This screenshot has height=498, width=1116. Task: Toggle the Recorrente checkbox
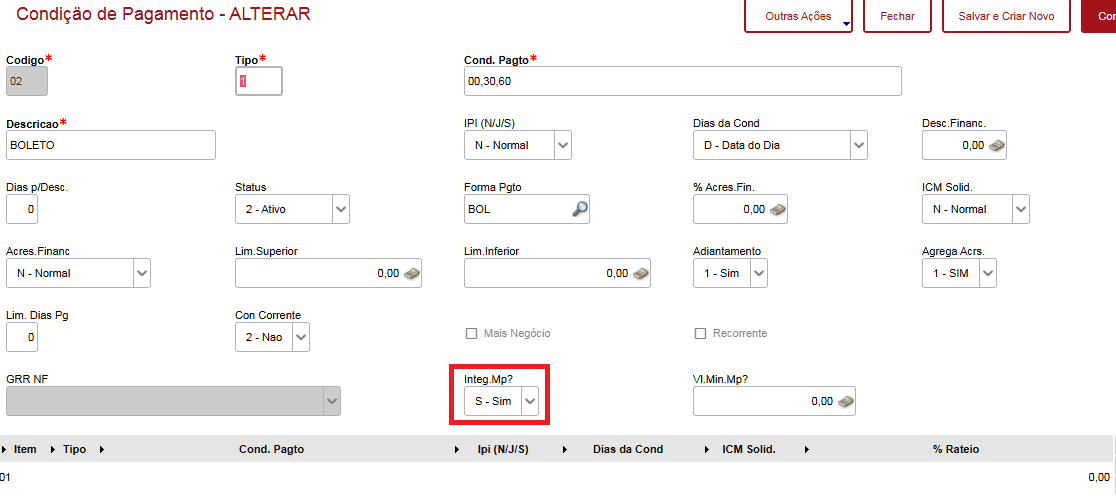pyautogui.click(x=700, y=333)
